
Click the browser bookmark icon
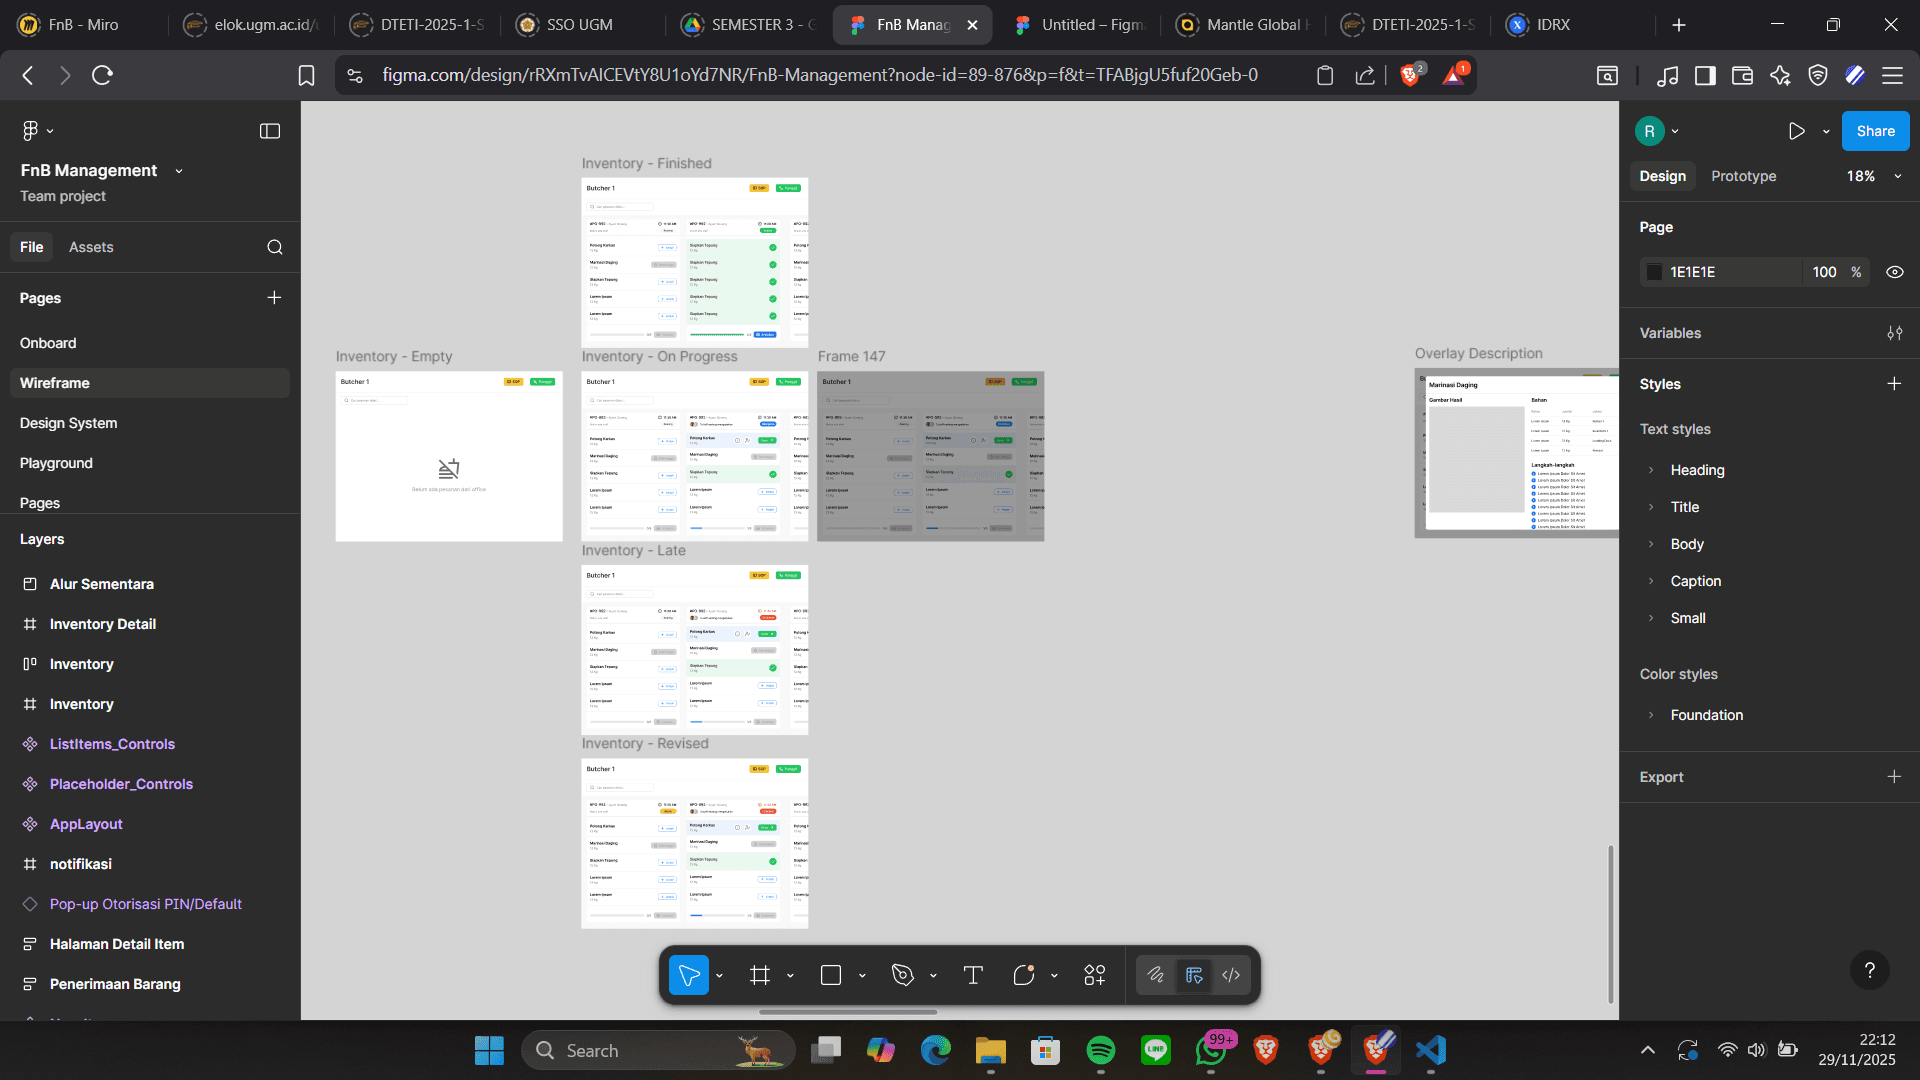307,75
